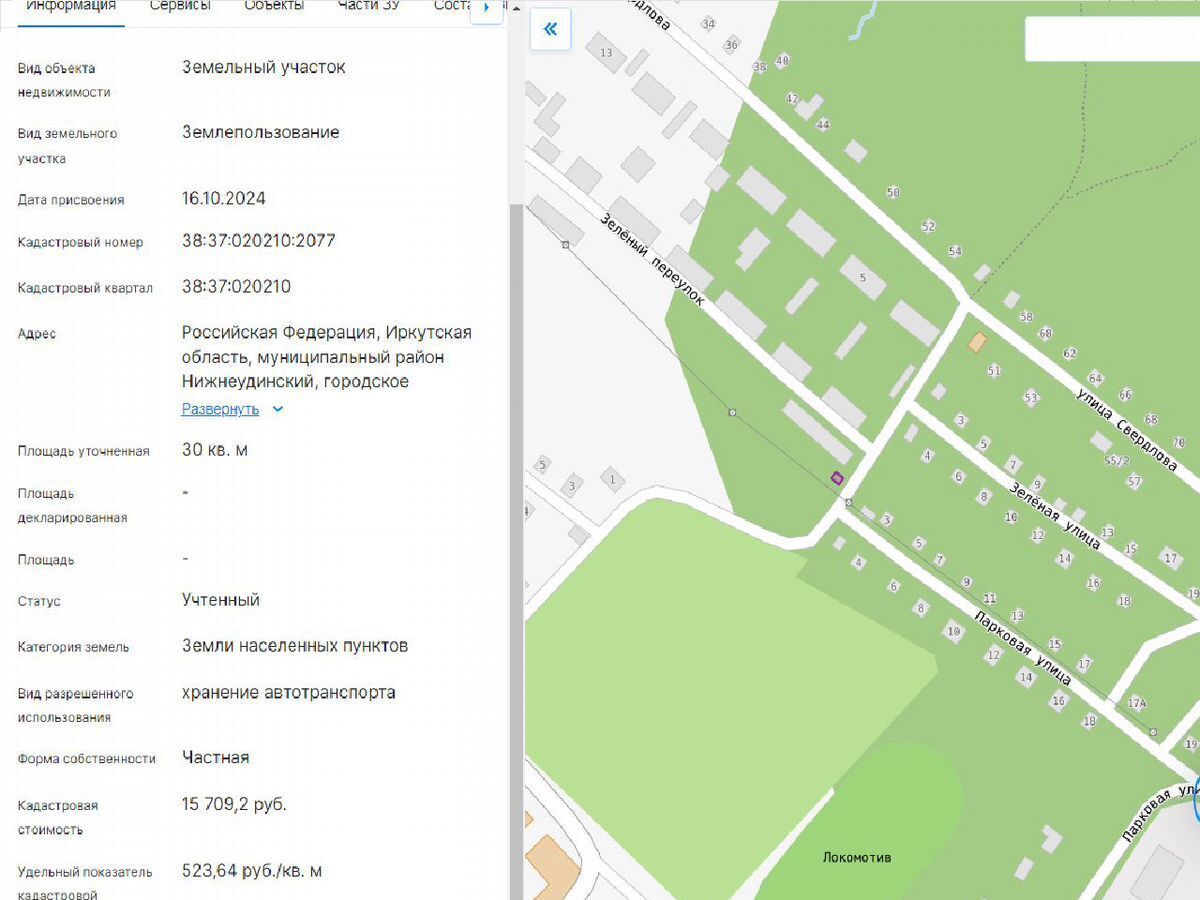Switch to the Объекты tab

click(x=274, y=6)
